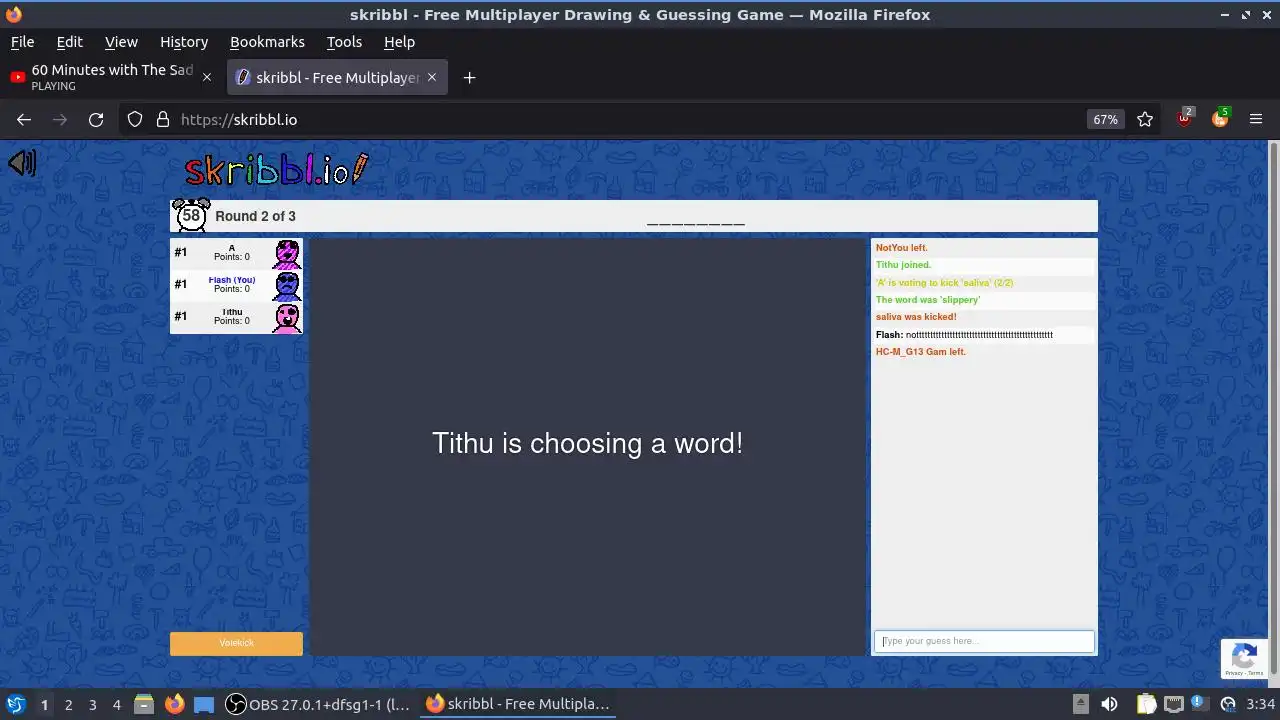Open the History menu

pos(184,42)
